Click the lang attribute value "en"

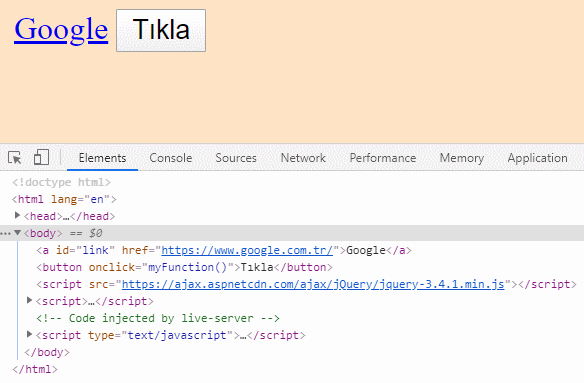[97, 199]
